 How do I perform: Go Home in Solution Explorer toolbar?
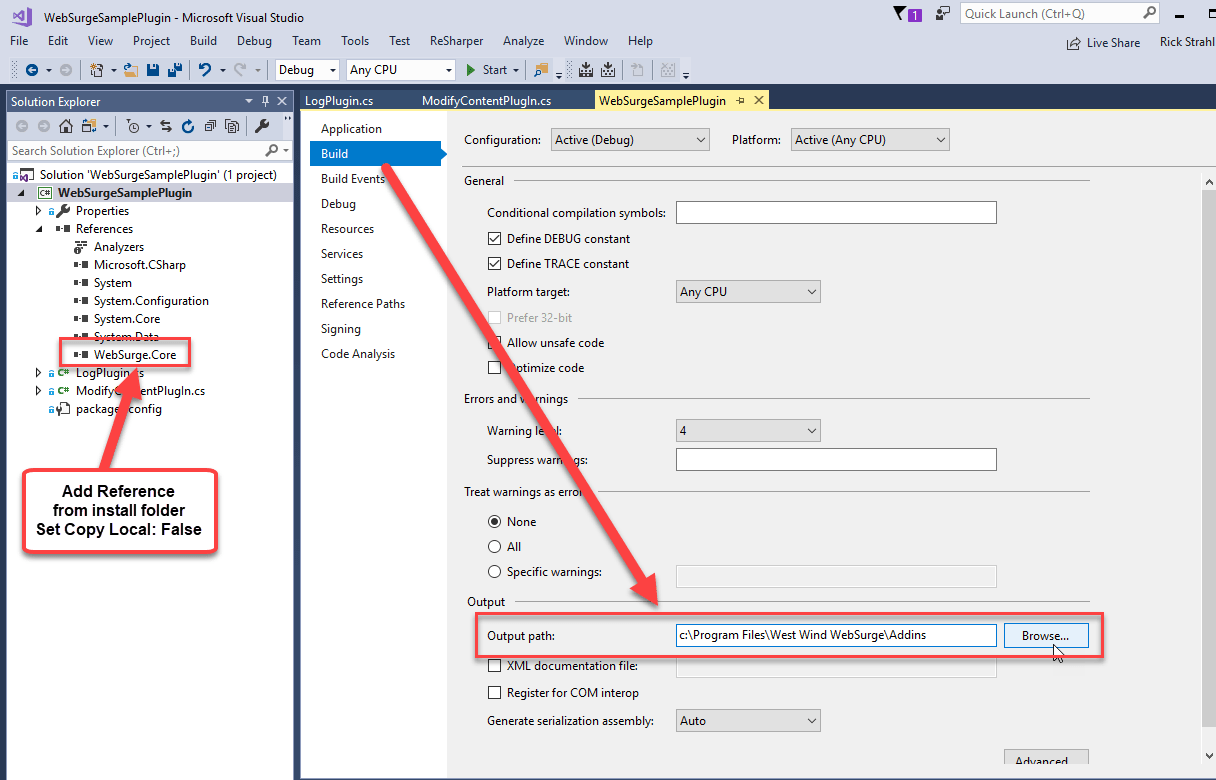coord(66,126)
